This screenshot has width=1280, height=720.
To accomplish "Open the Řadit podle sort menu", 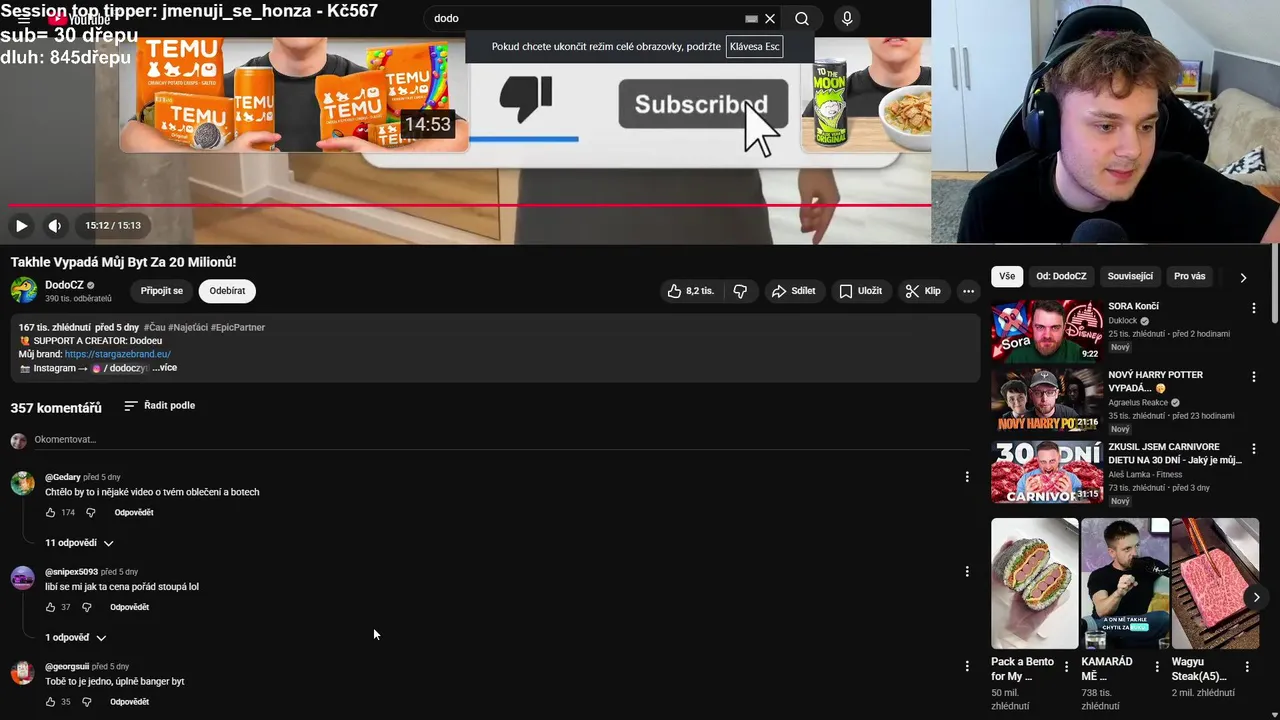I will 160,406.
